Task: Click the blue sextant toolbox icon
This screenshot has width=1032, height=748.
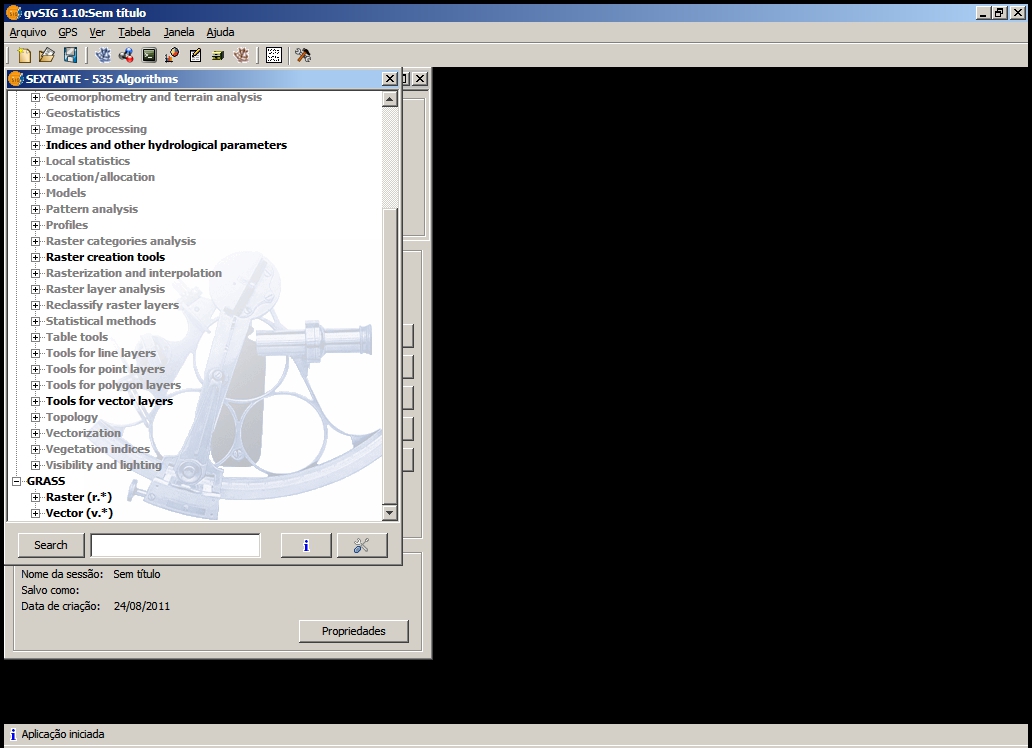Action: pos(103,55)
